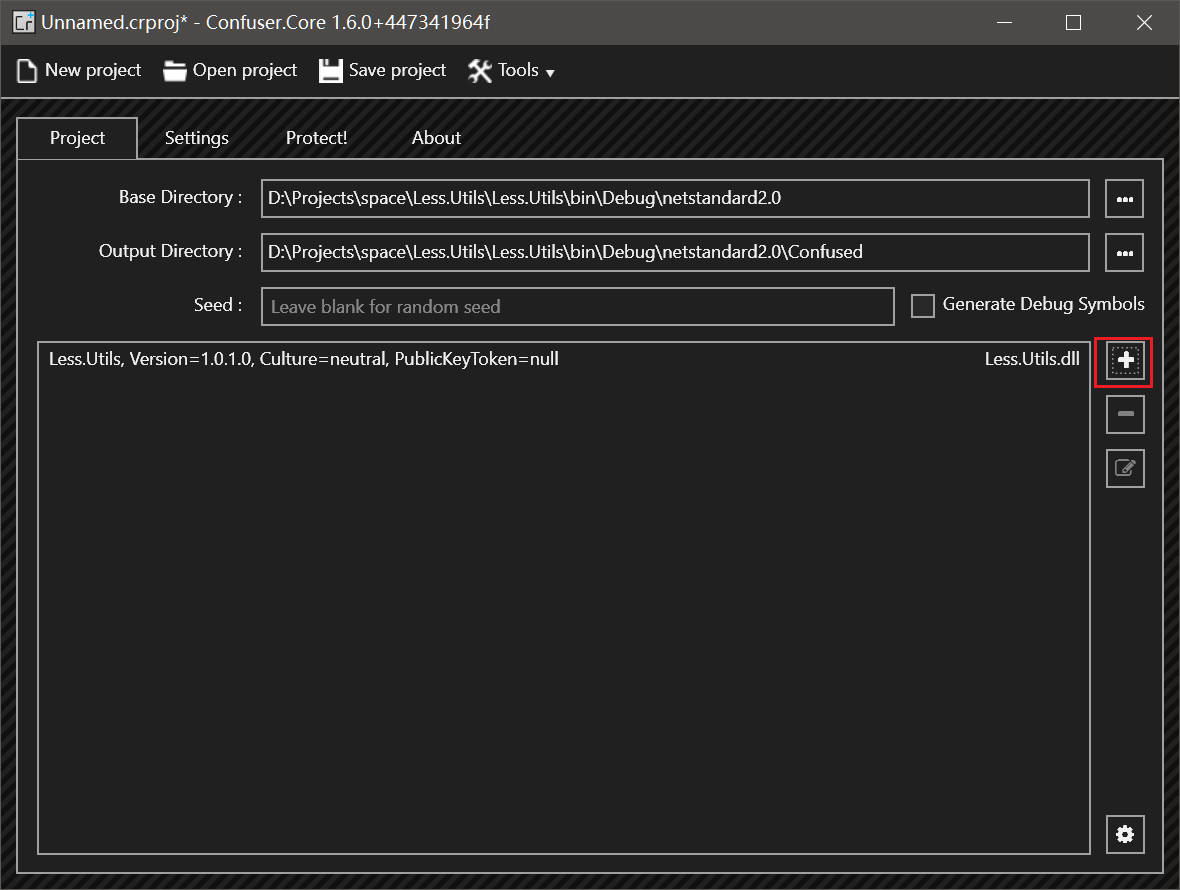Minimize the Confuser.Core window
Screen dimensions: 1180x890
(1004, 23)
